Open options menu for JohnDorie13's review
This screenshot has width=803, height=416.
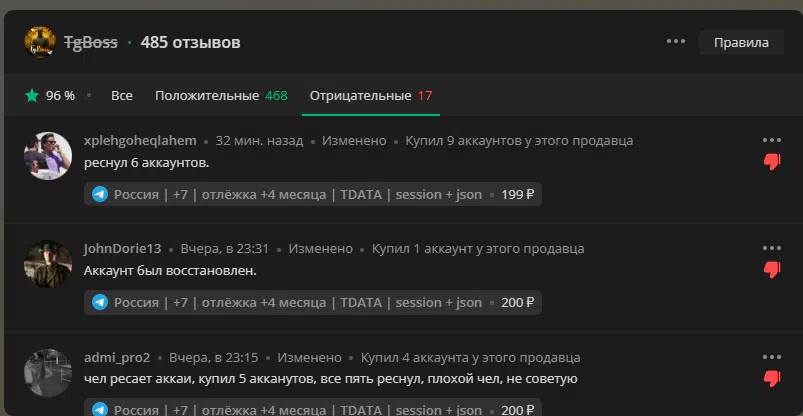point(772,248)
